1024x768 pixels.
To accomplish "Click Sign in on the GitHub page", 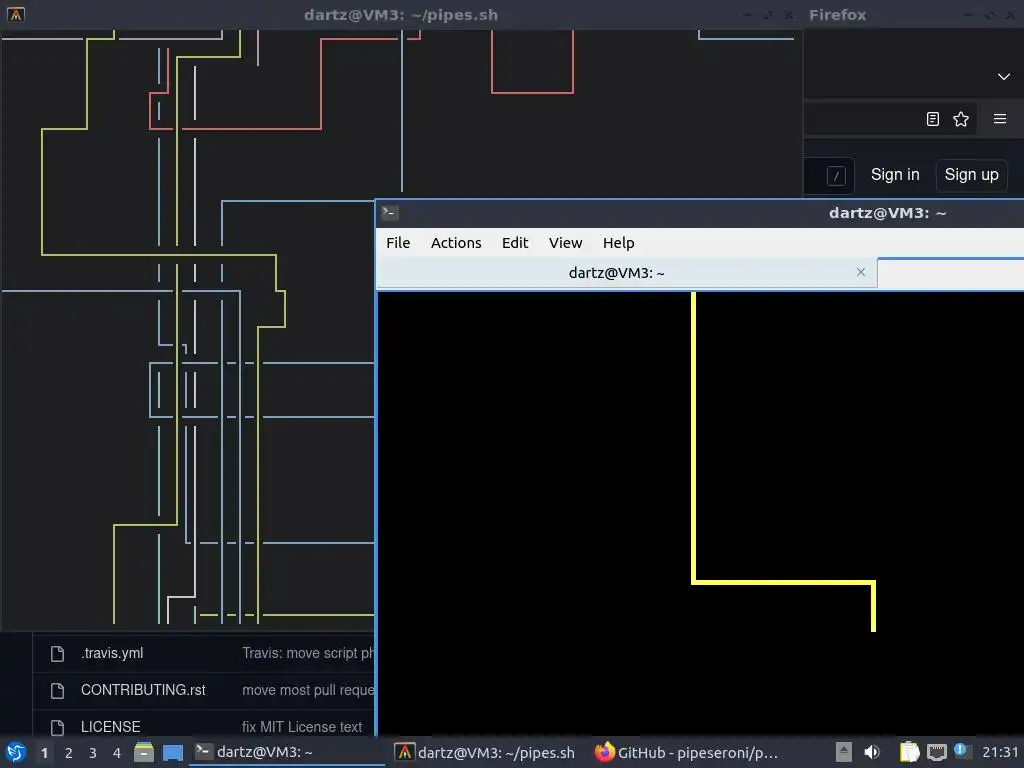I will click(895, 175).
